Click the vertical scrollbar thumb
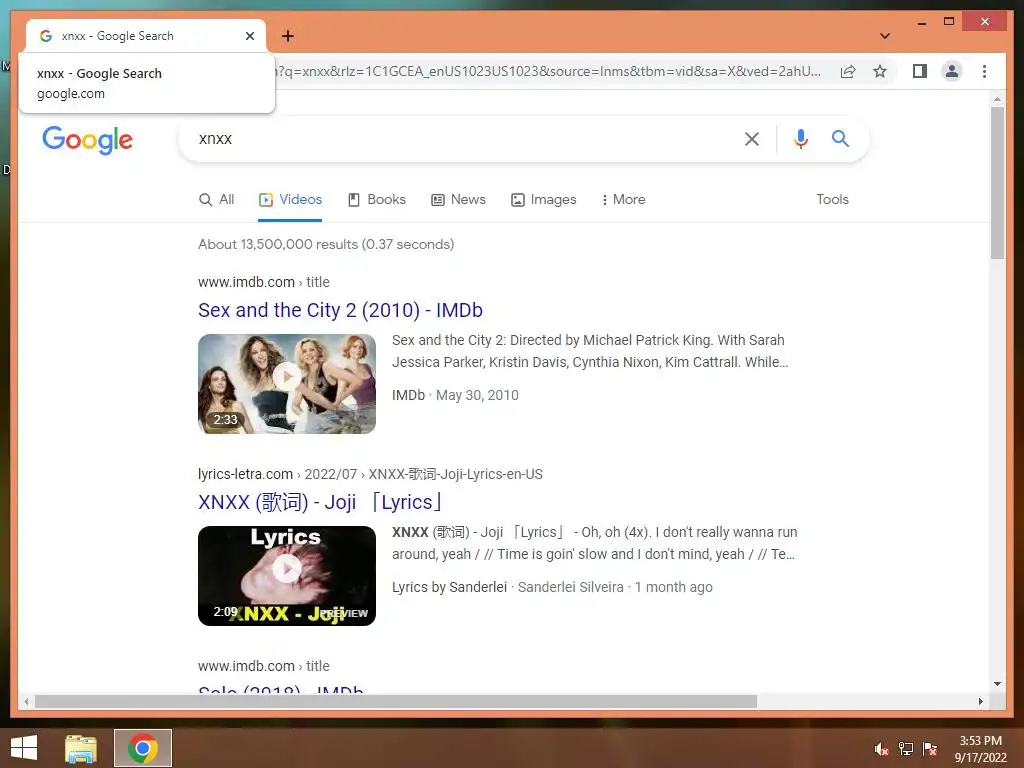1024x768 pixels. [x=997, y=183]
